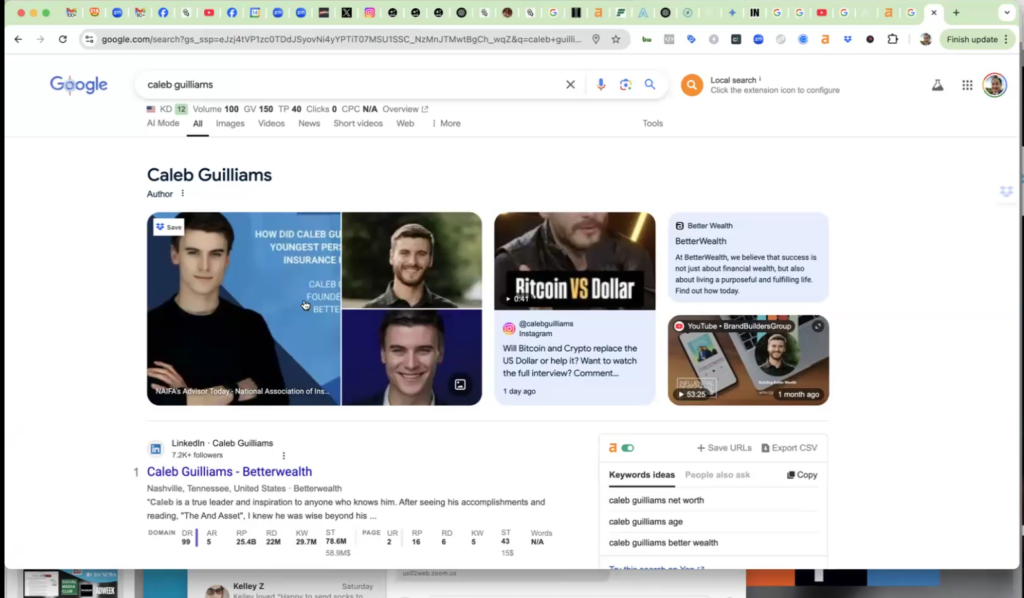
Task: Close the active browser tab
Action: (x=934, y=12)
